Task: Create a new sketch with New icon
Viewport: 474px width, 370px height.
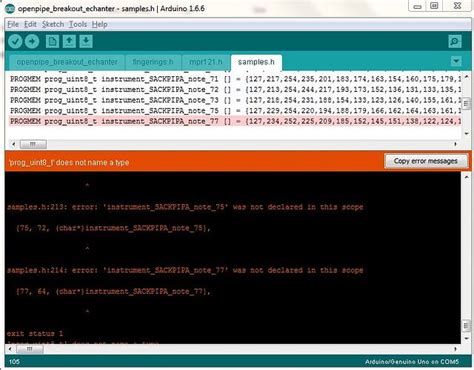Action: pyautogui.click(x=52, y=42)
